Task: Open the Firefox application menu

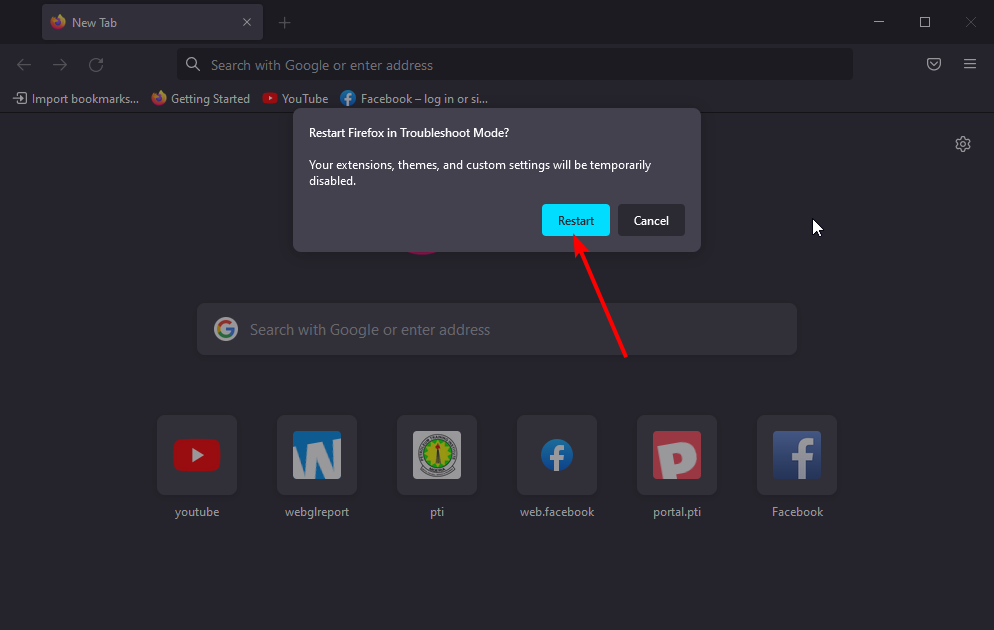Action: tap(969, 64)
